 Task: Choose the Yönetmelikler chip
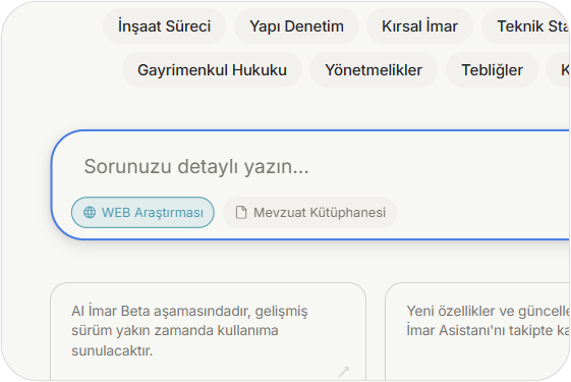pyautogui.click(x=373, y=70)
